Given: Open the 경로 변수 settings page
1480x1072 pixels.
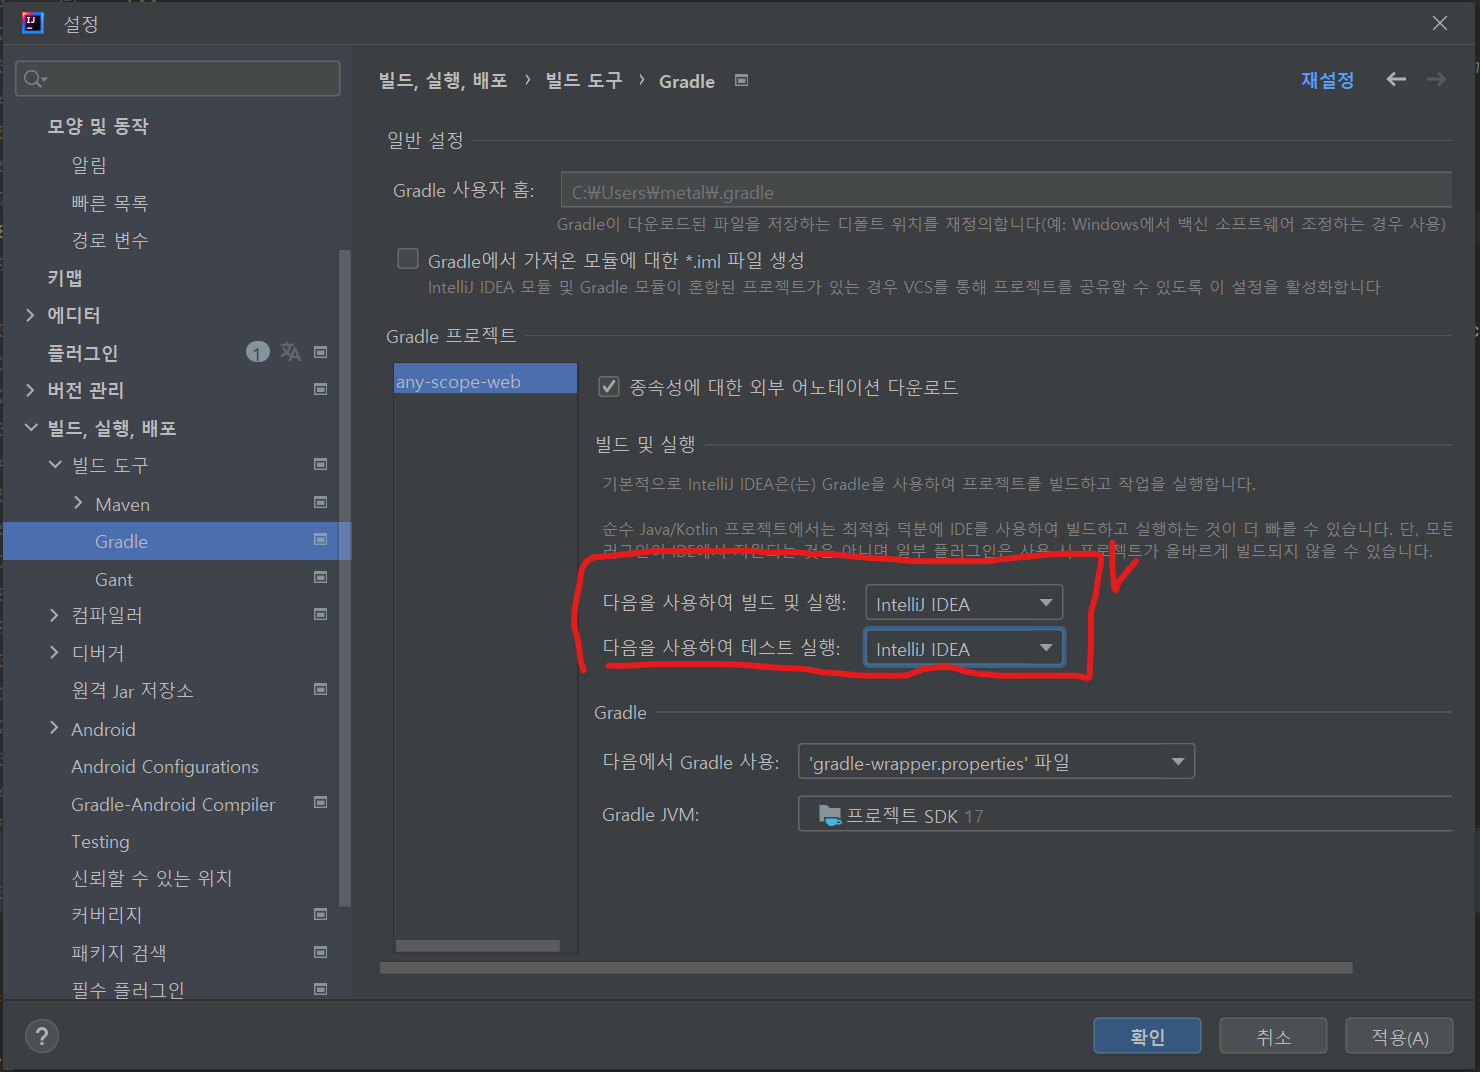Looking at the screenshot, I should 110,240.
